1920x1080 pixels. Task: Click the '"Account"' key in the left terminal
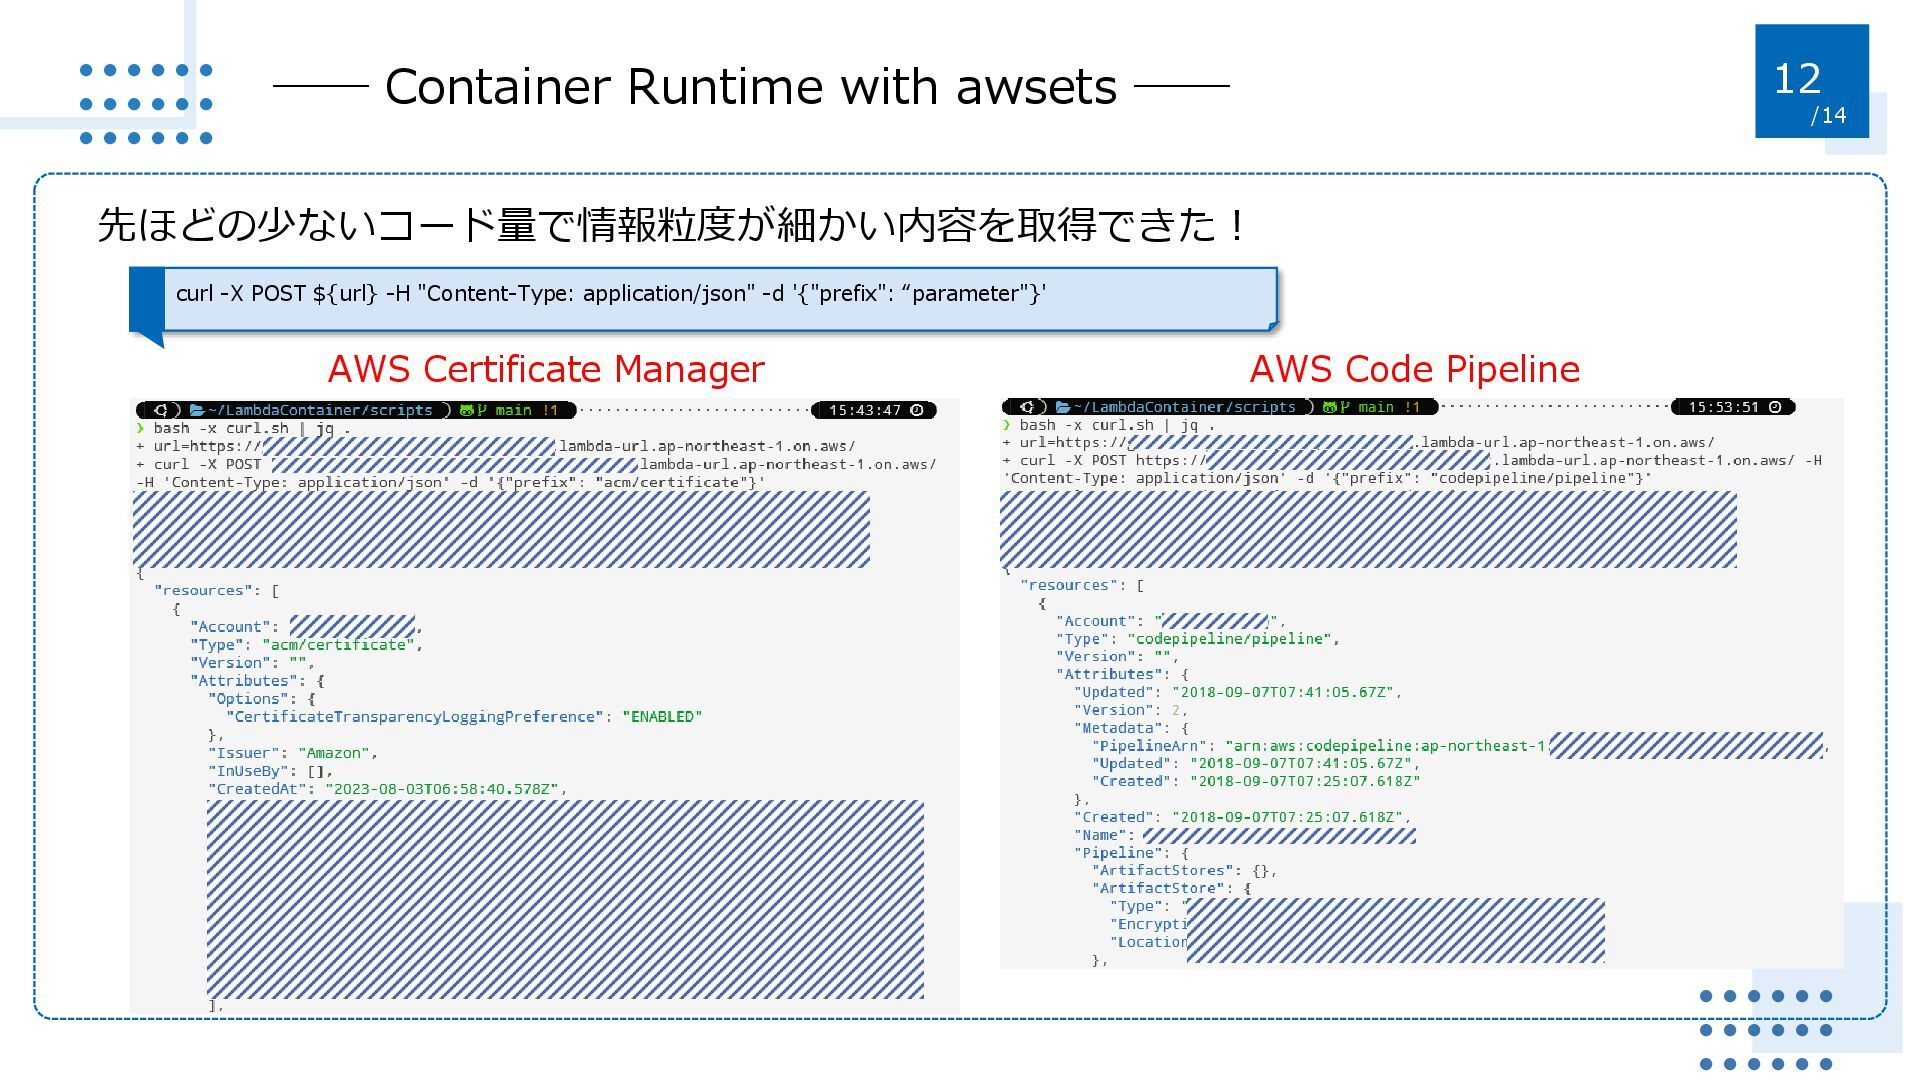(x=230, y=627)
